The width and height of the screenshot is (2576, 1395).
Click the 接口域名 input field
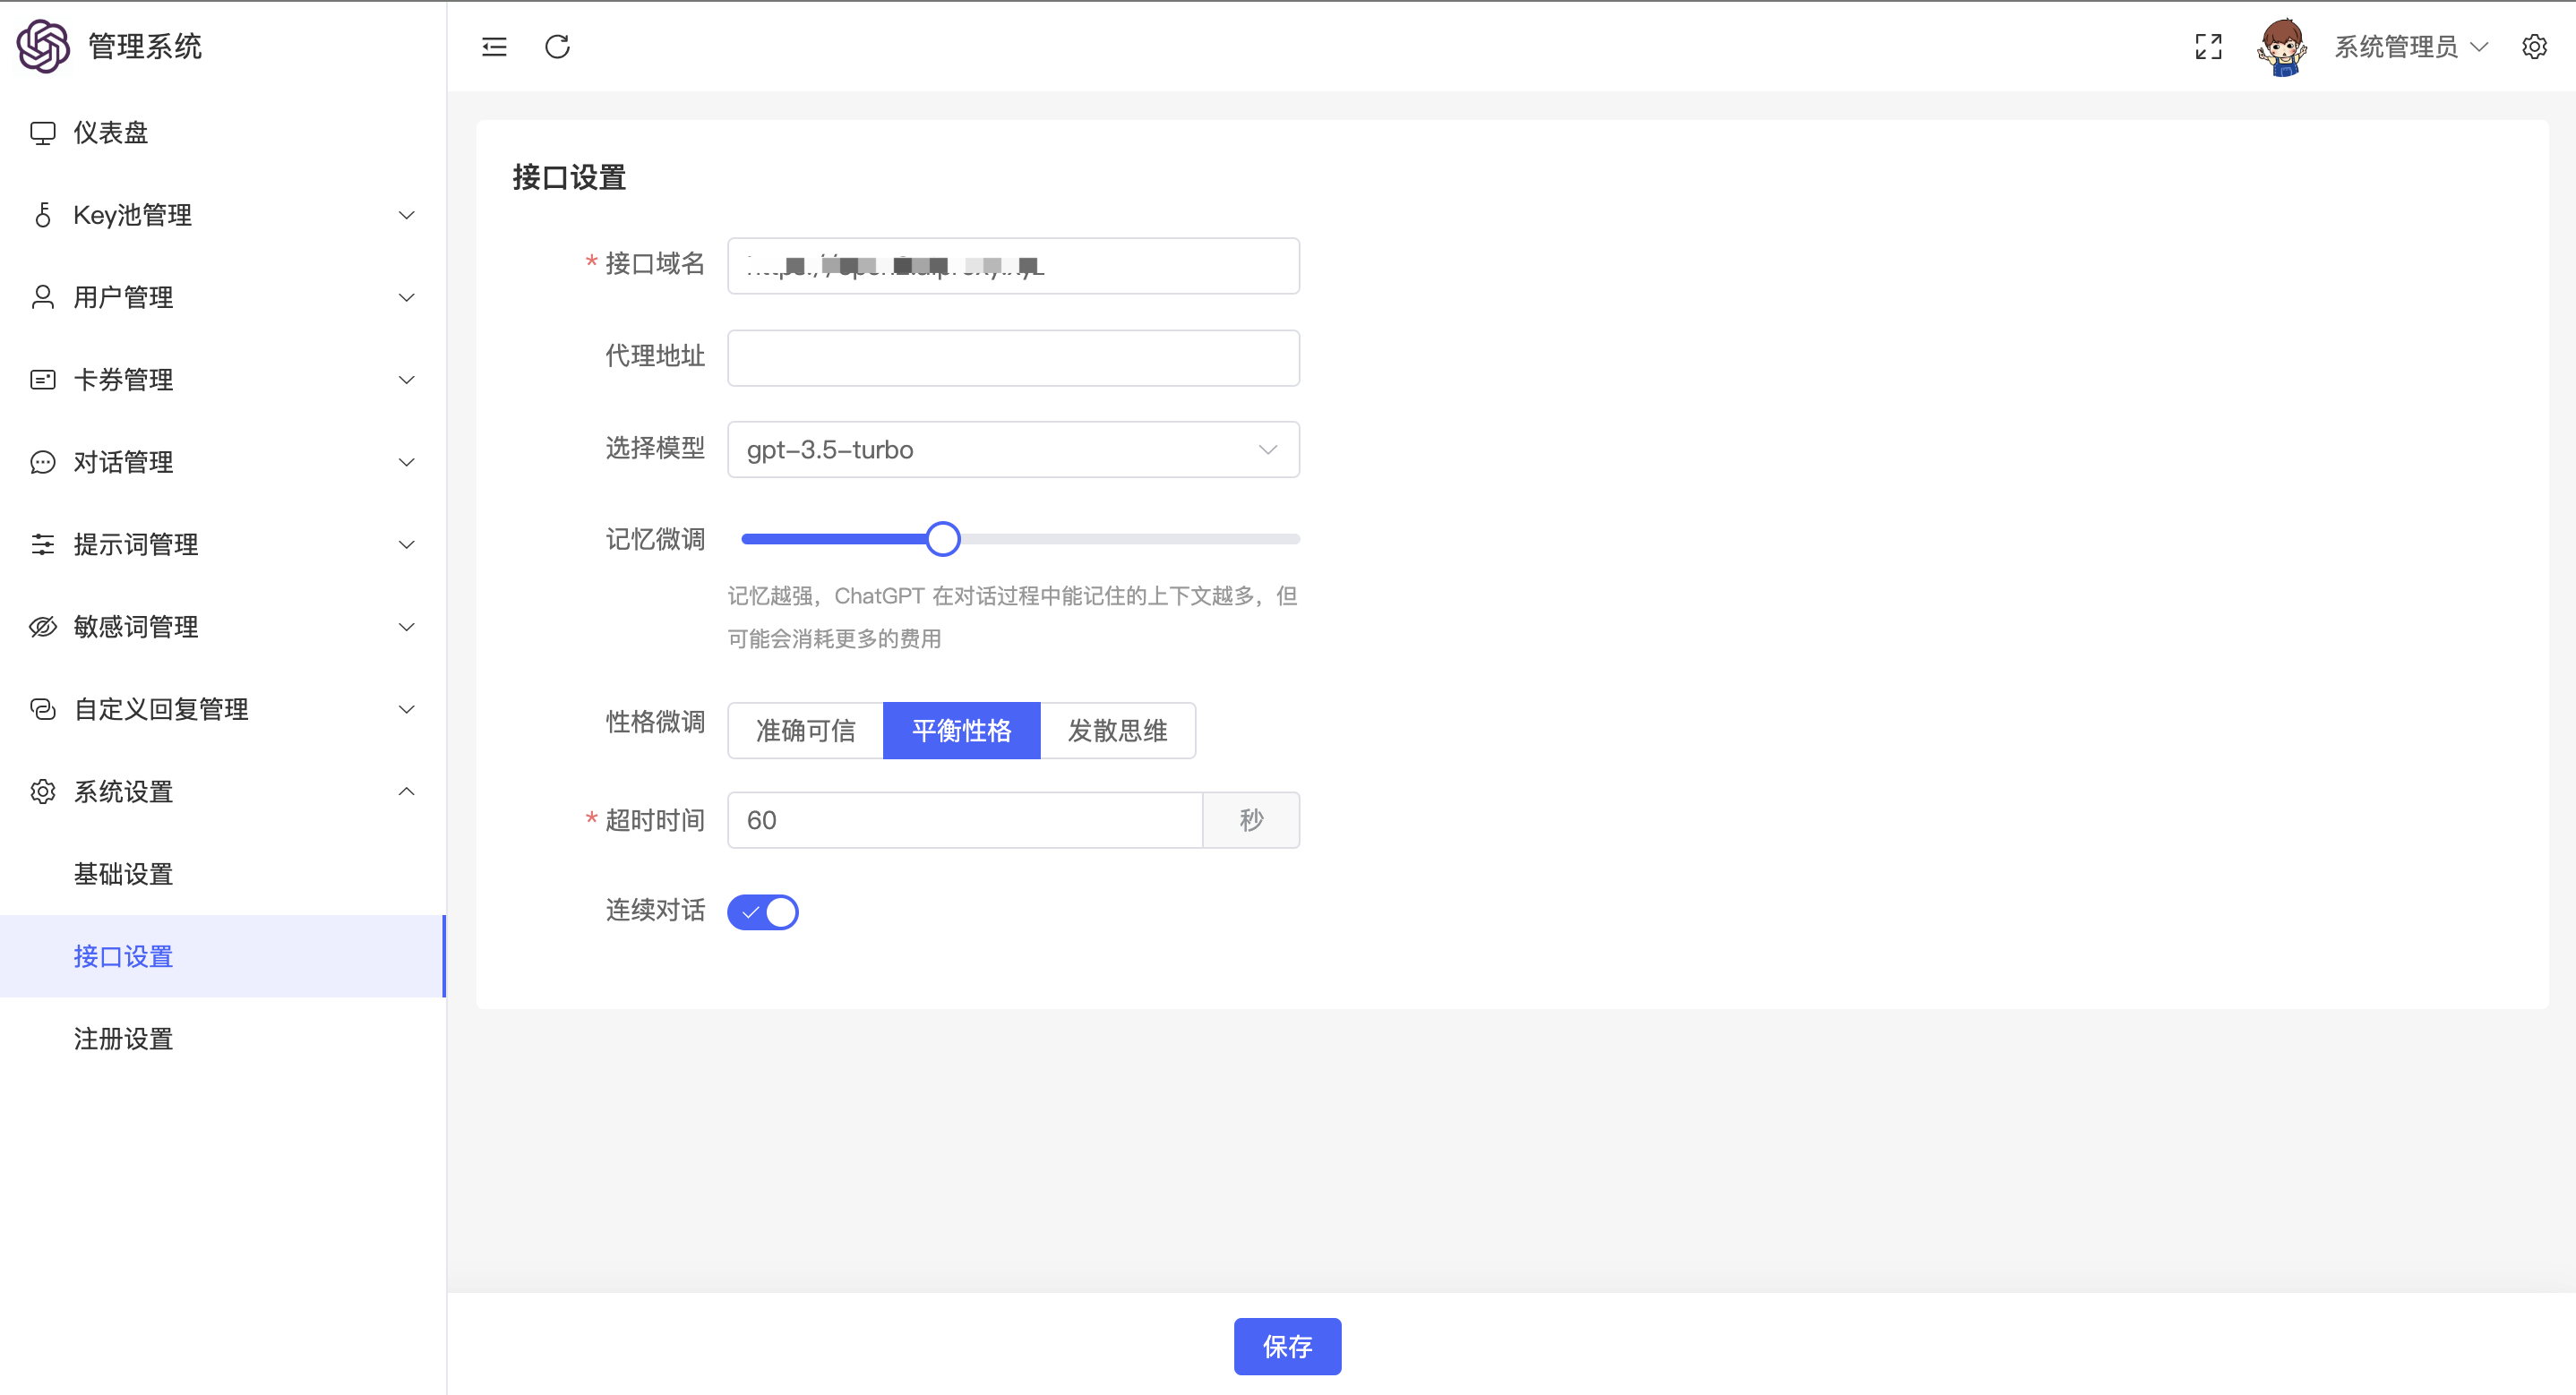(1013, 266)
